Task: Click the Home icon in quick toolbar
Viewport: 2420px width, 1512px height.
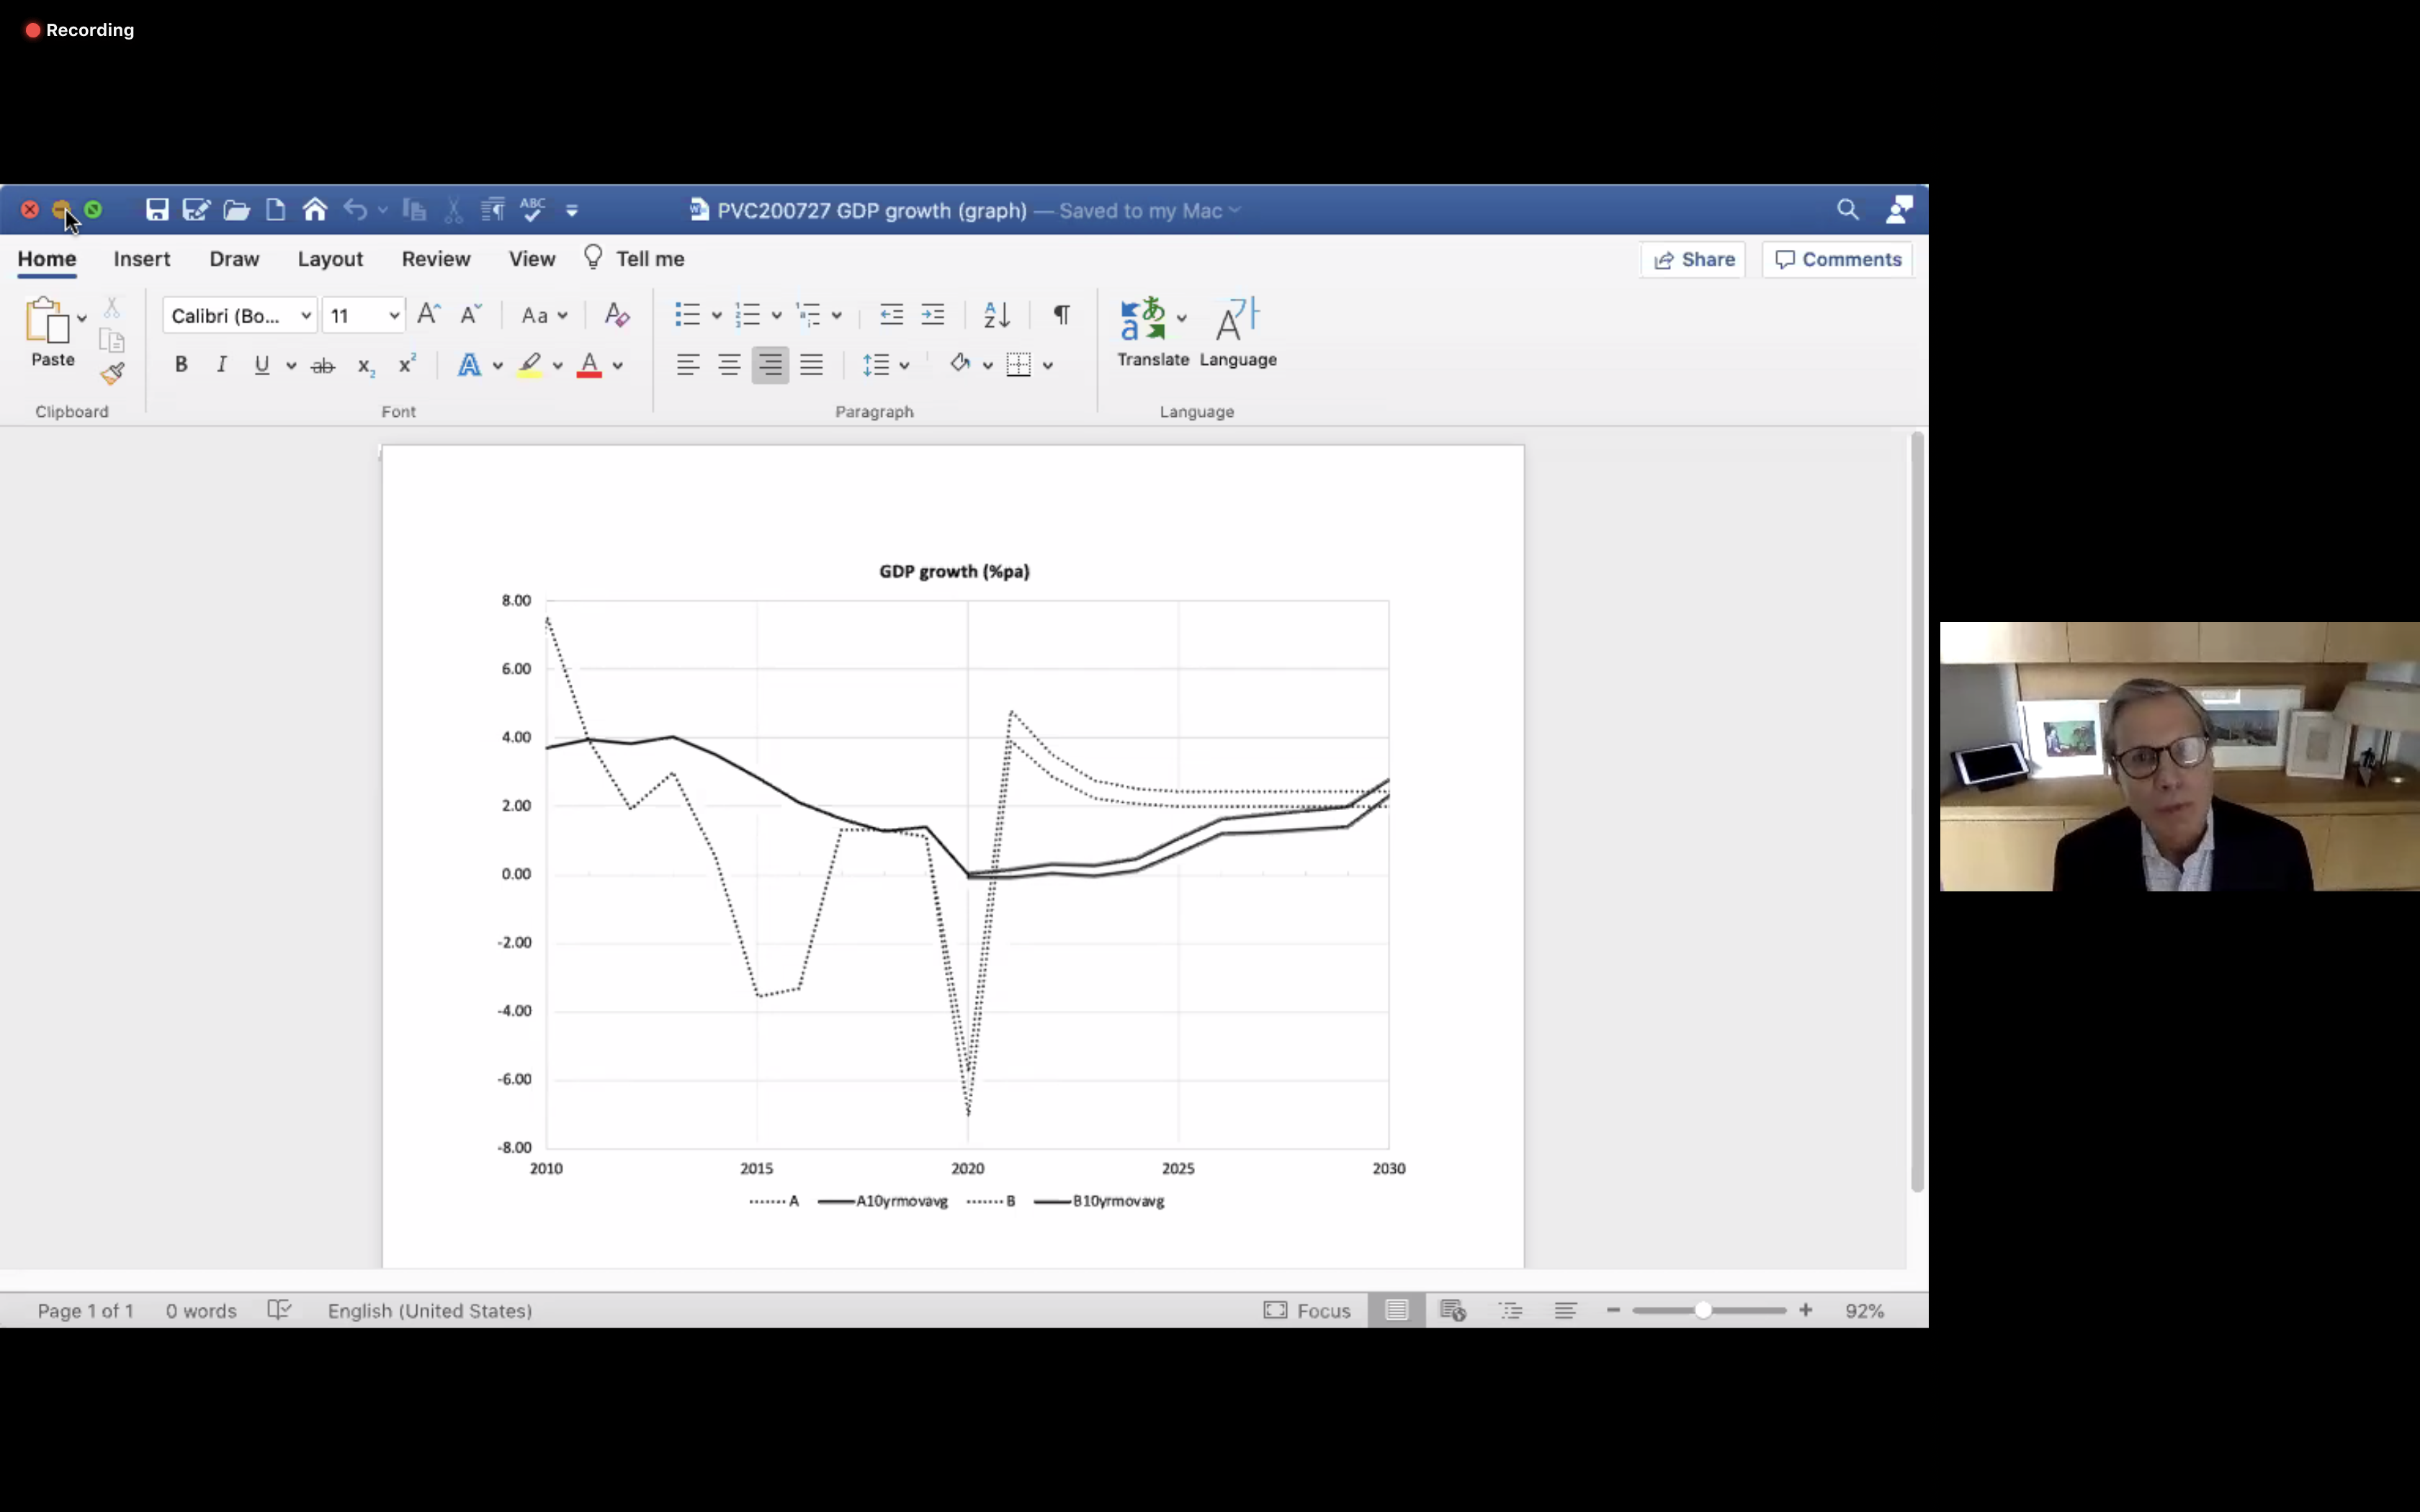Action: tap(315, 210)
